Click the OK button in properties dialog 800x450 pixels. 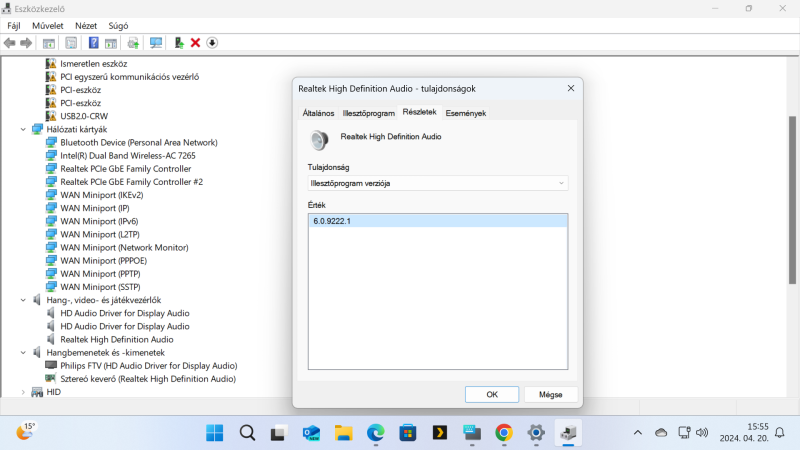coord(492,394)
